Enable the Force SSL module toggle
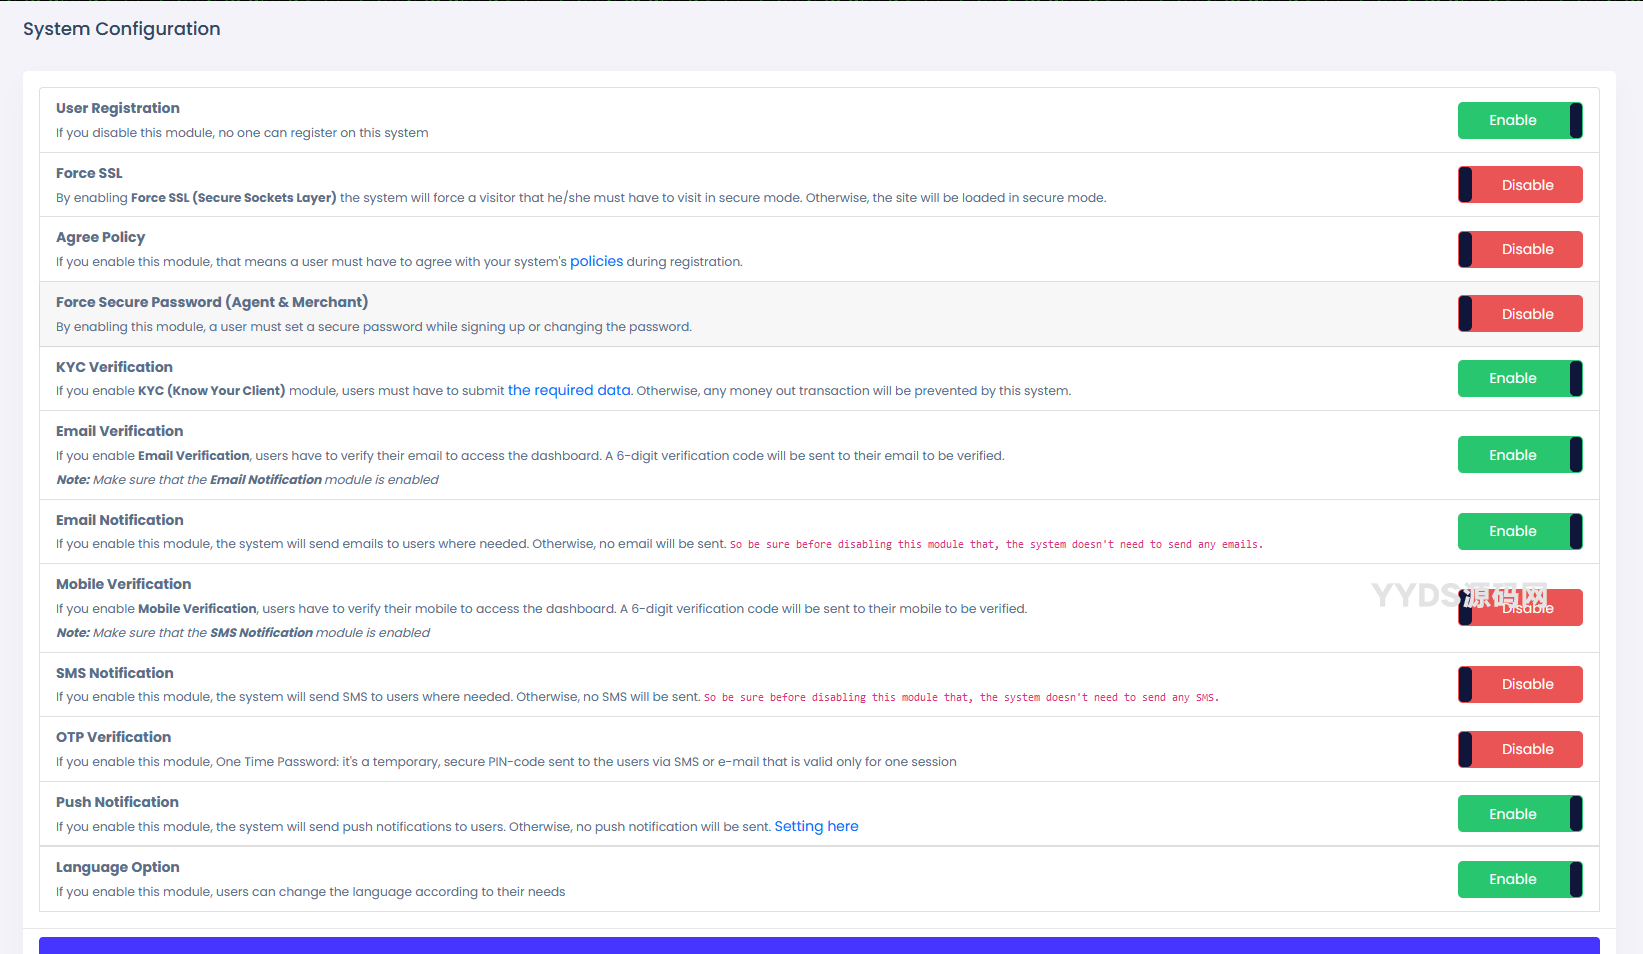This screenshot has height=954, width=1643. [1519, 185]
